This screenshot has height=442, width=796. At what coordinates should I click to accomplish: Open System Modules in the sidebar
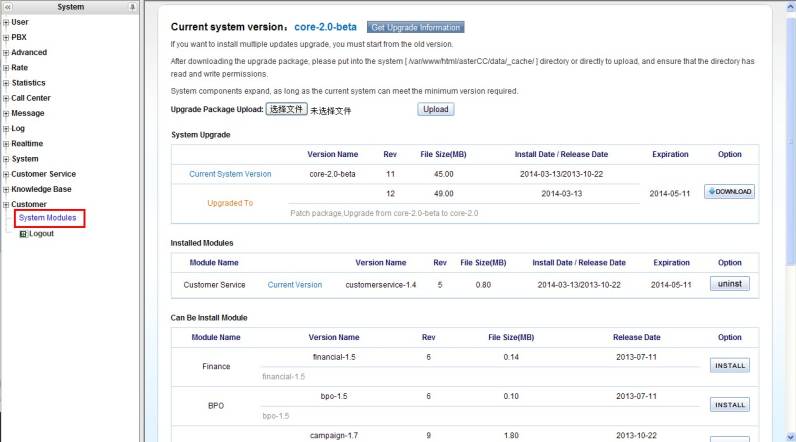pyautogui.click(x=47, y=218)
